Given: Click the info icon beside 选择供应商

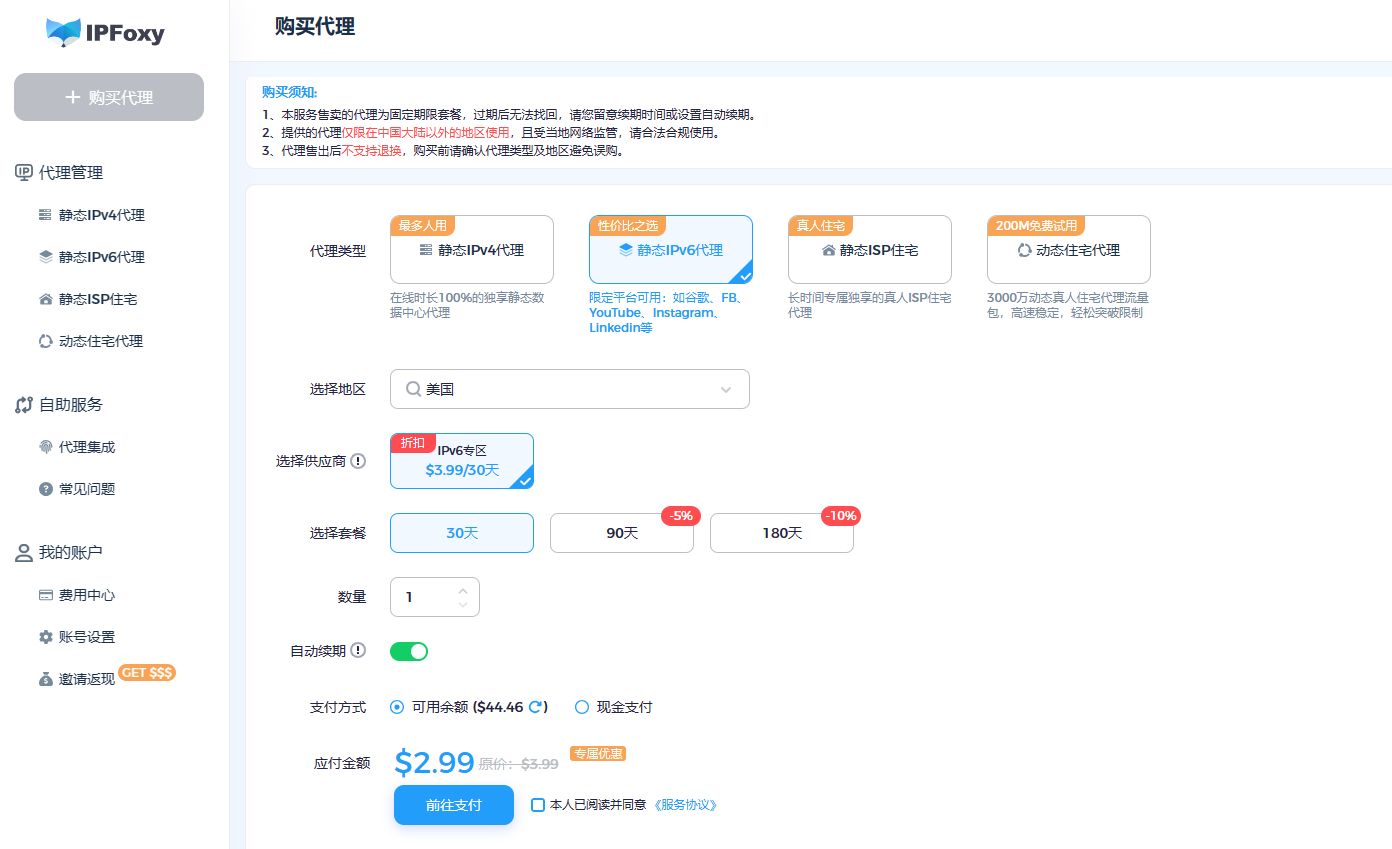Looking at the screenshot, I should click(x=358, y=461).
